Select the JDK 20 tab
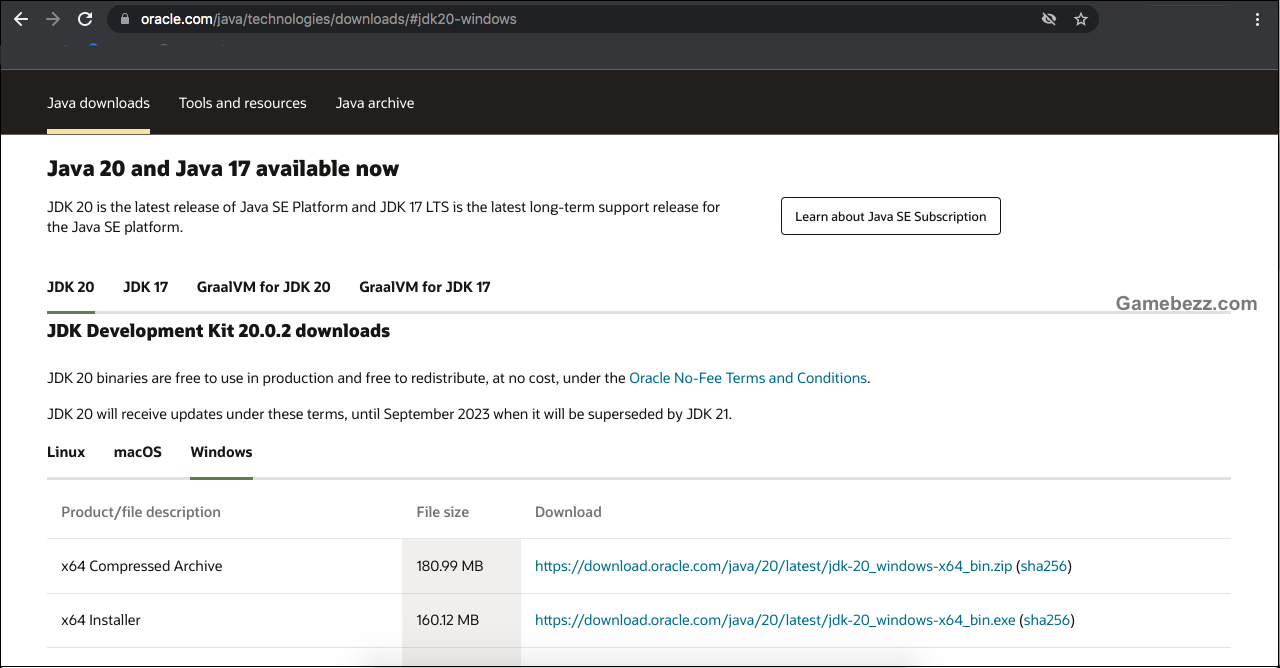The width and height of the screenshot is (1280, 668). pyautogui.click(x=71, y=287)
